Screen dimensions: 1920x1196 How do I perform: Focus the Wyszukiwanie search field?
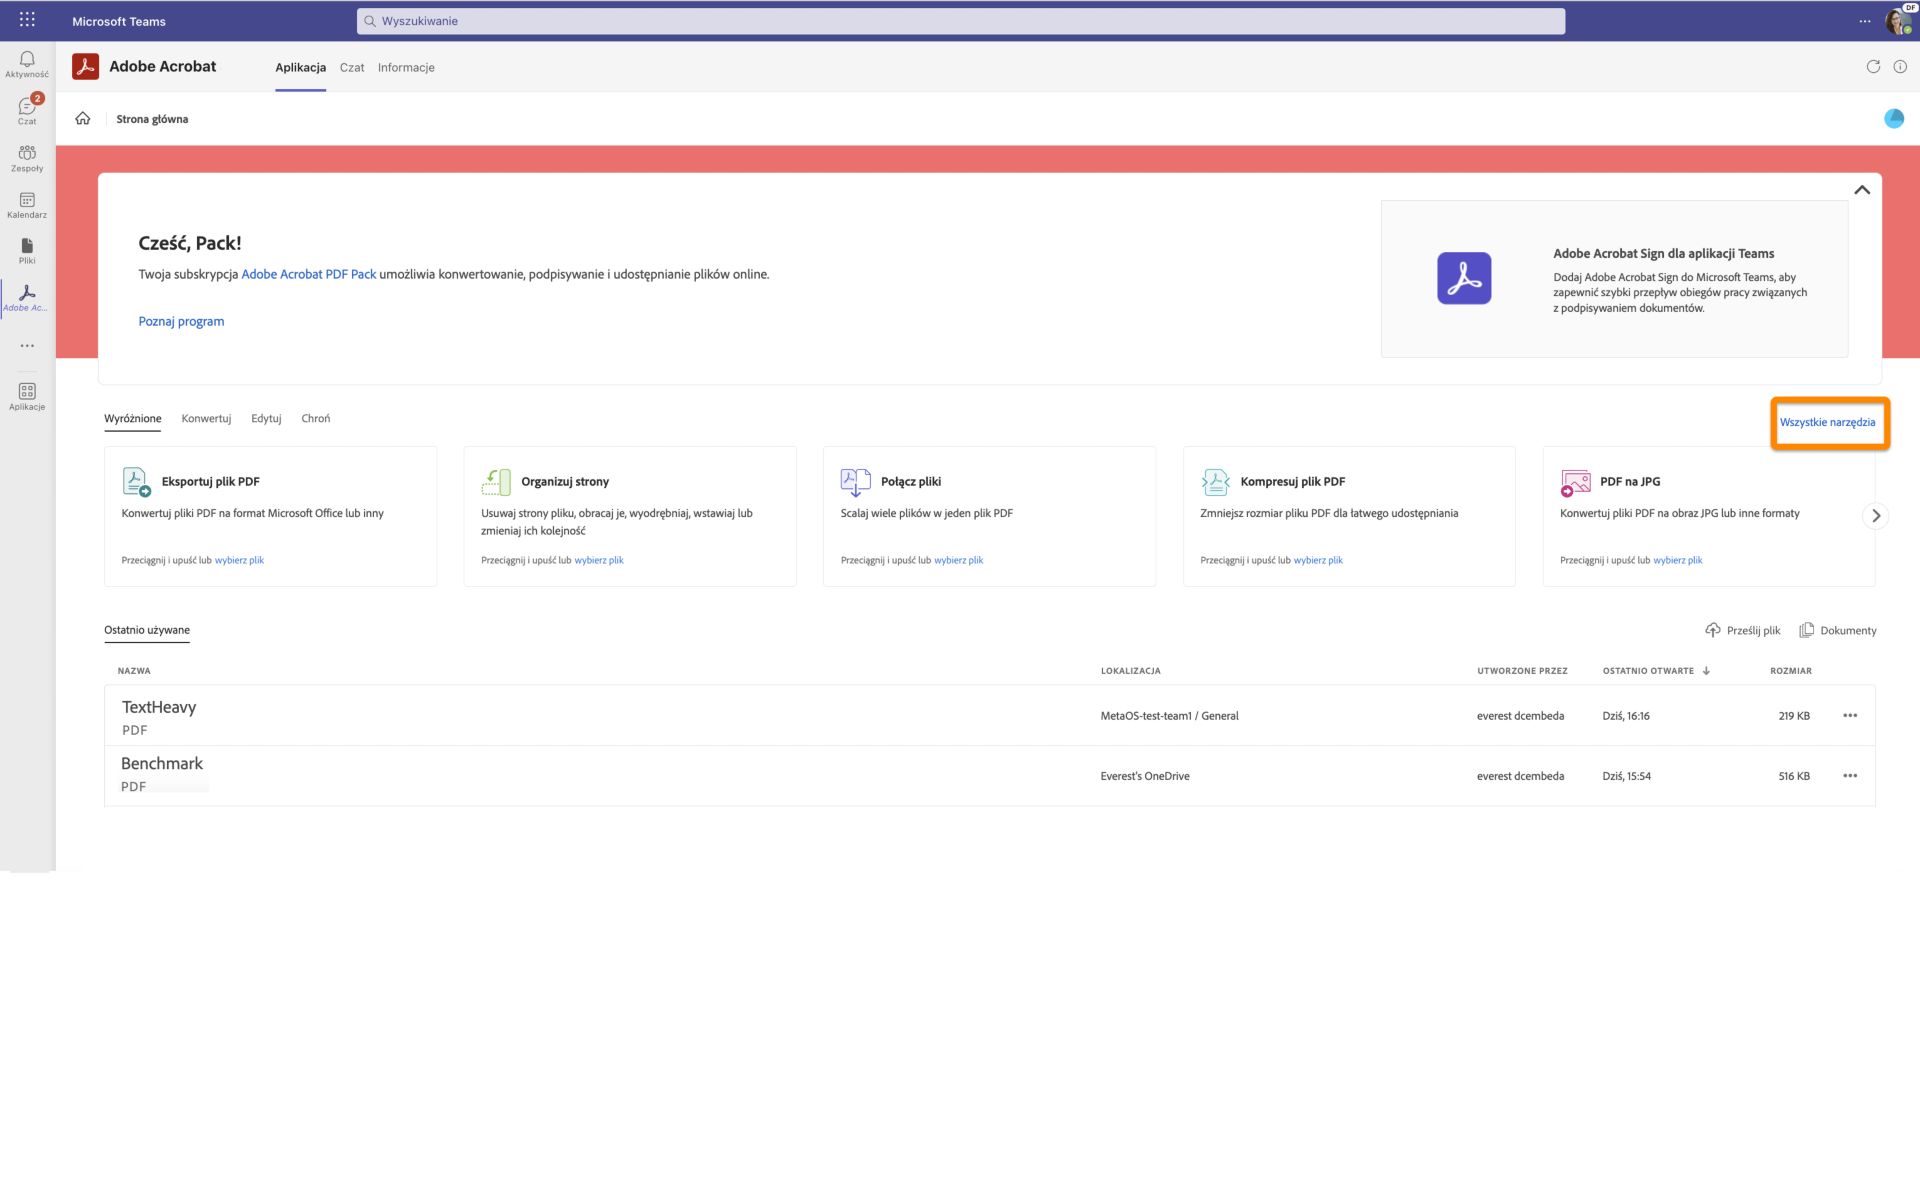coord(961,21)
